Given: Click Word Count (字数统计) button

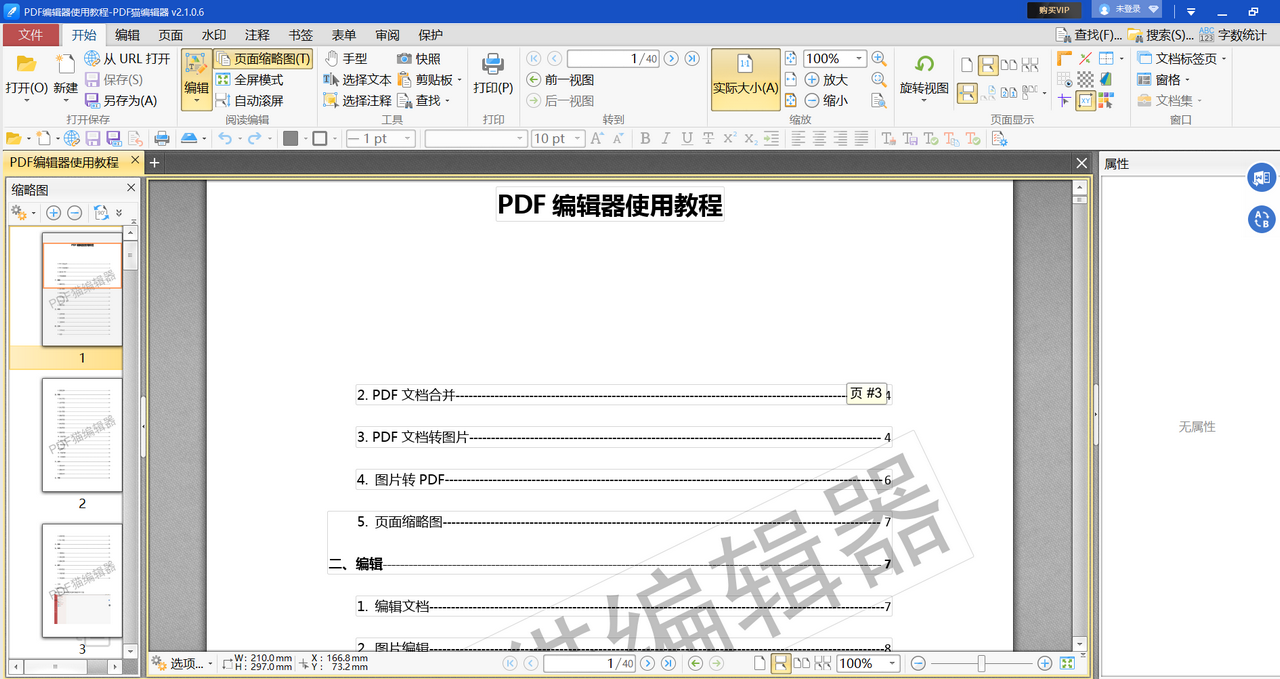Looking at the screenshot, I should pyautogui.click(x=1234, y=35).
